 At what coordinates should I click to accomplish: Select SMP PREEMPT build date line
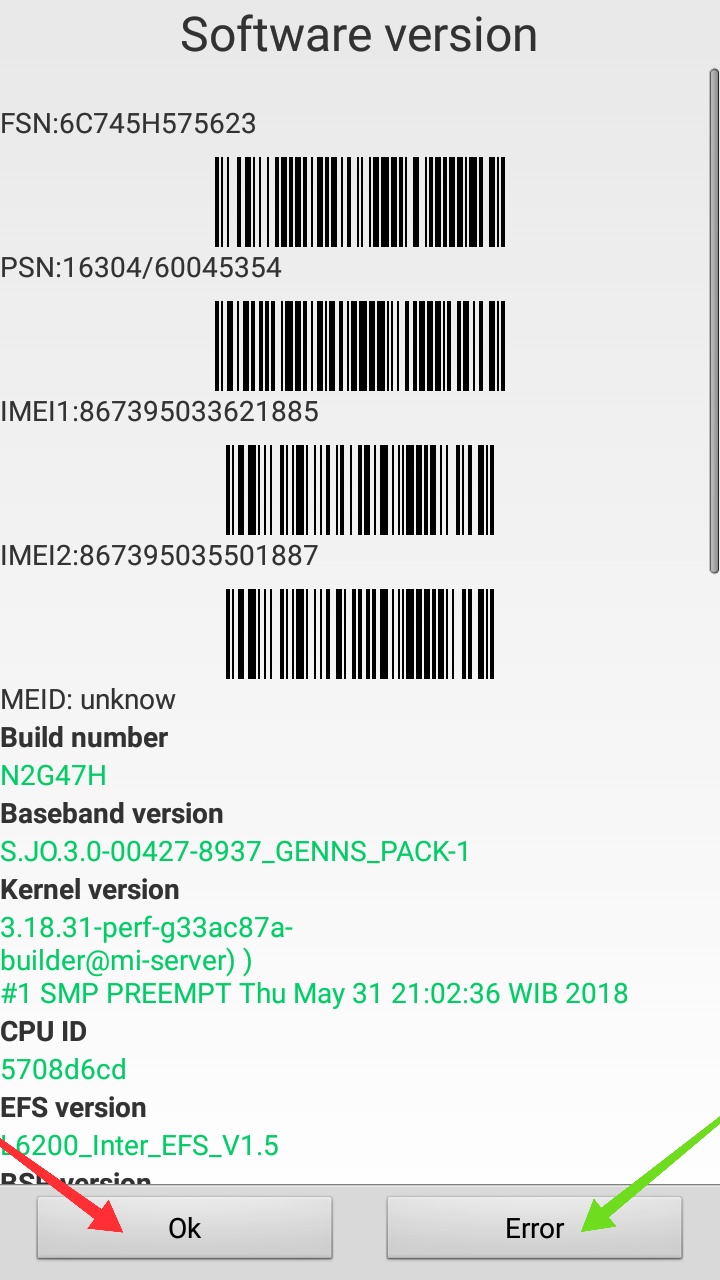pos(314,994)
